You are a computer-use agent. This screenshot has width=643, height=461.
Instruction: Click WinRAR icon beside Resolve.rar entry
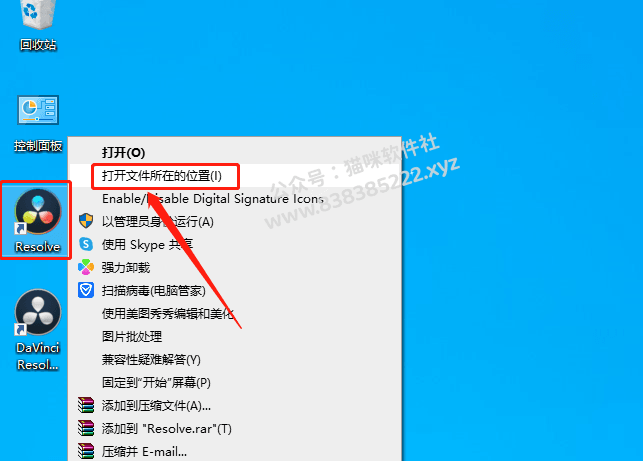point(86,428)
